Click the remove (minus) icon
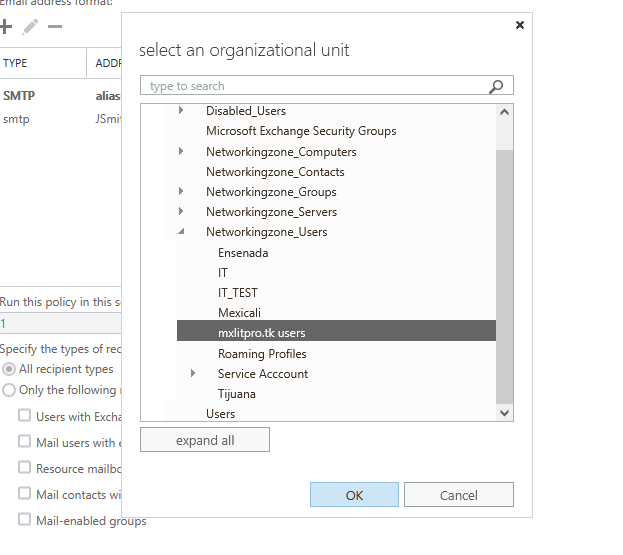Image resolution: width=623 pixels, height=555 pixels. 55,27
